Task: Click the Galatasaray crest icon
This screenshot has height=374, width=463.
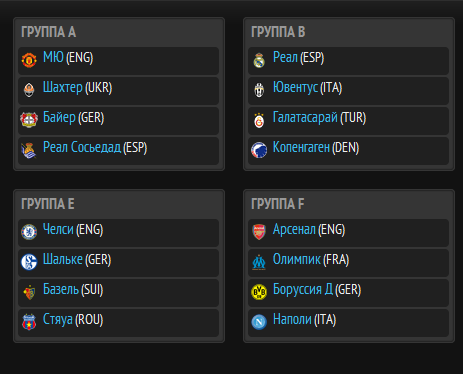Action: pos(259,120)
